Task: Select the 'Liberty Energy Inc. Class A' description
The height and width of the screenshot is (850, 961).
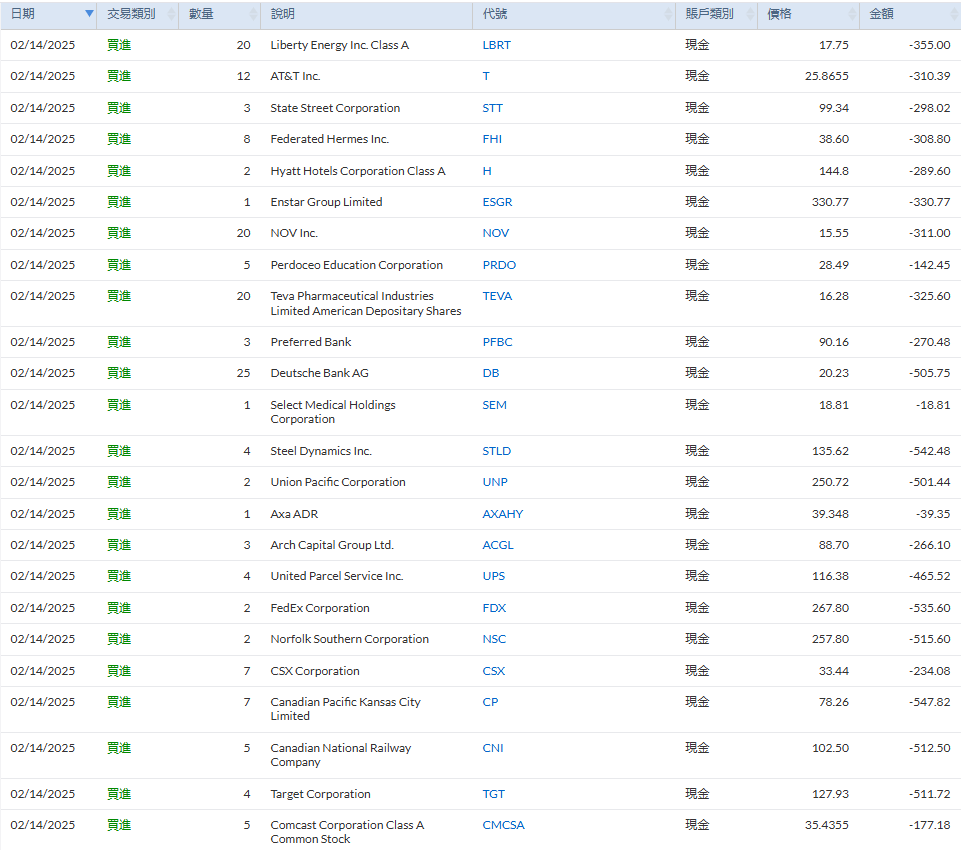Action: [x=340, y=45]
